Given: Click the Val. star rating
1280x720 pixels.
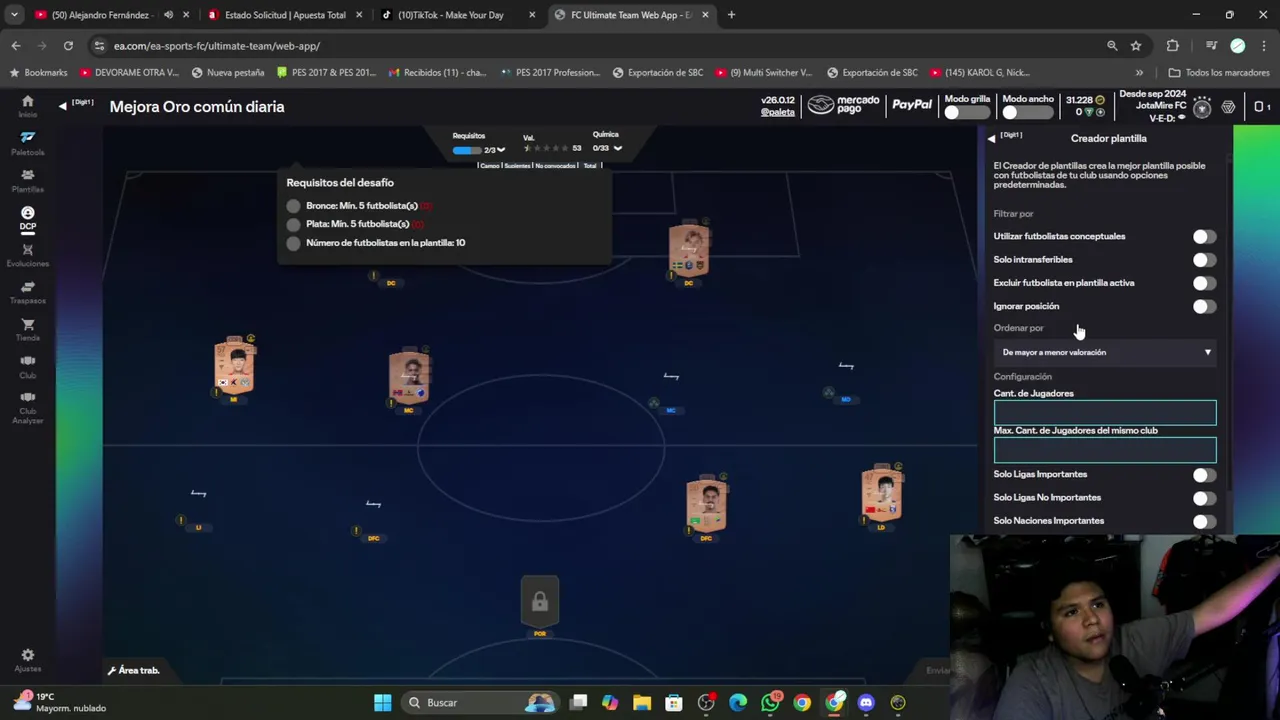Looking at the screenshot, I should pyautogui.click(x=547, y=148).
